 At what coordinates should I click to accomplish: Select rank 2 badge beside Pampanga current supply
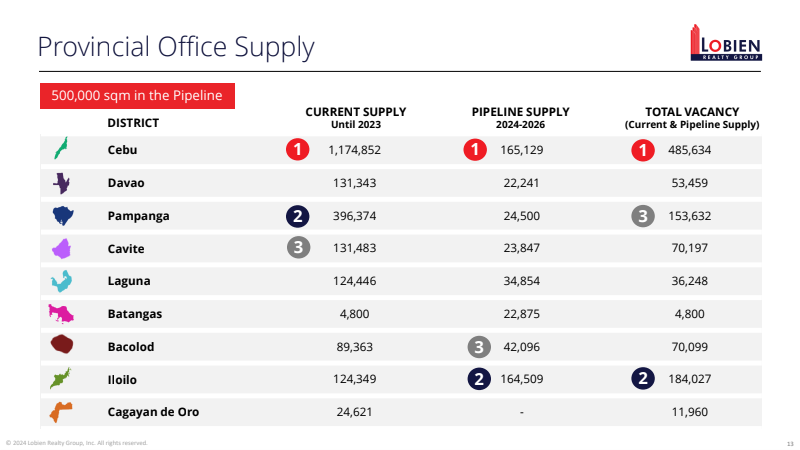click(x=297, y=216)
